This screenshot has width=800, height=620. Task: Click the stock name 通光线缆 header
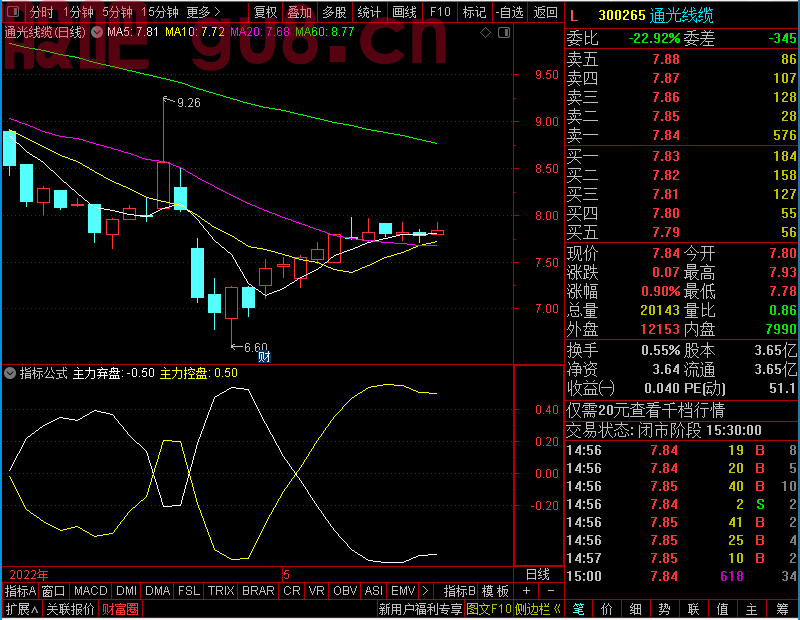click(682, 16)
